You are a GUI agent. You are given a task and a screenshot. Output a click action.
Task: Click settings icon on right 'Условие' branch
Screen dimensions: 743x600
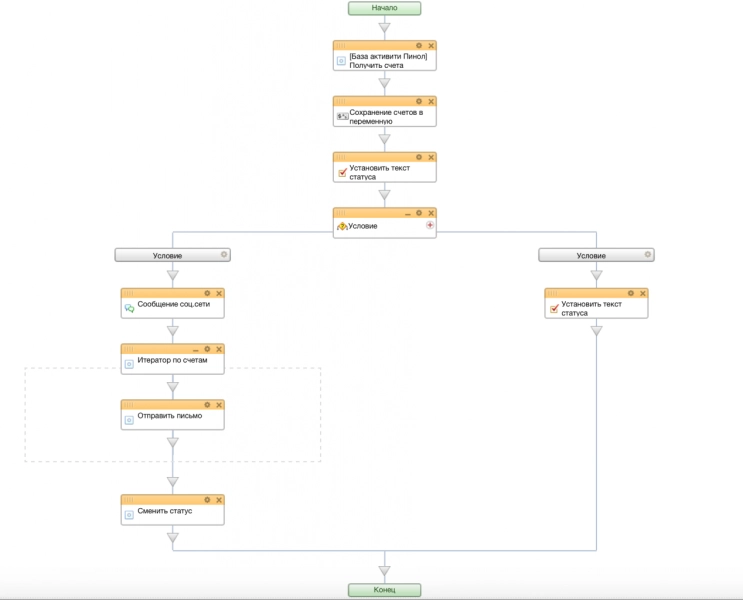click(x=648, y=255)
